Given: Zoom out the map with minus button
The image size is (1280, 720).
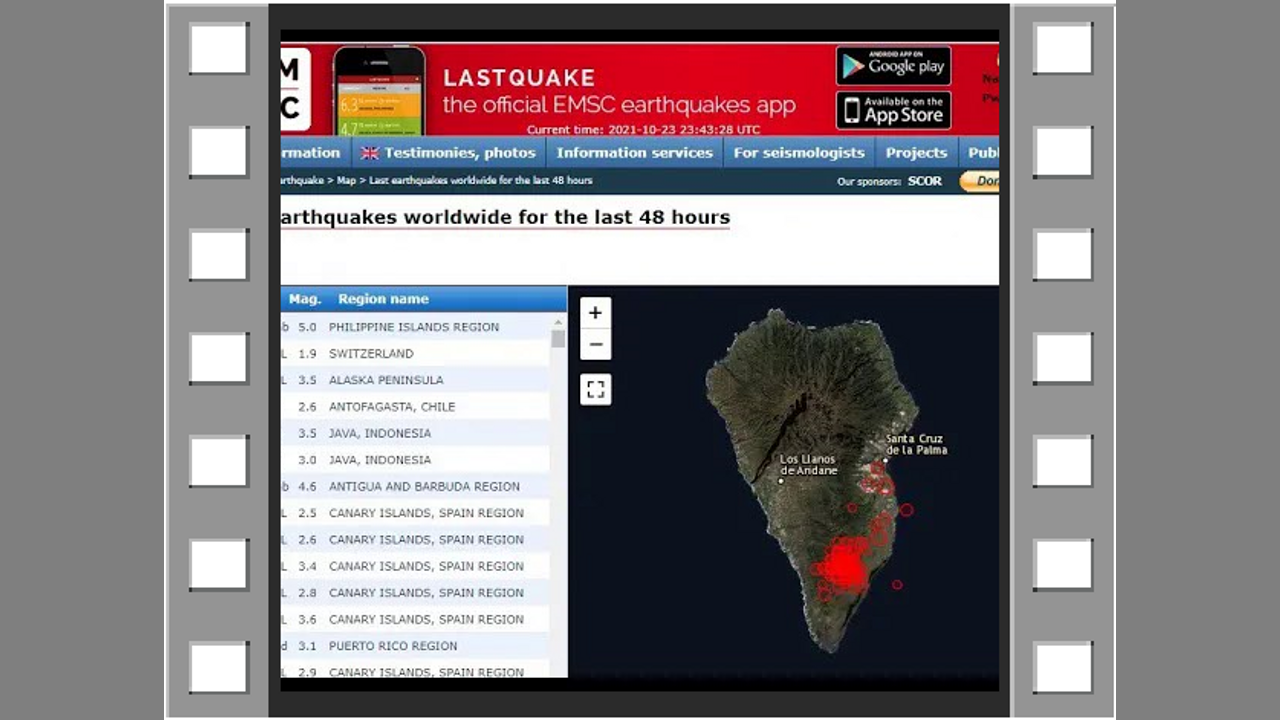Looking at the screenshot, I should pos(595,345).
